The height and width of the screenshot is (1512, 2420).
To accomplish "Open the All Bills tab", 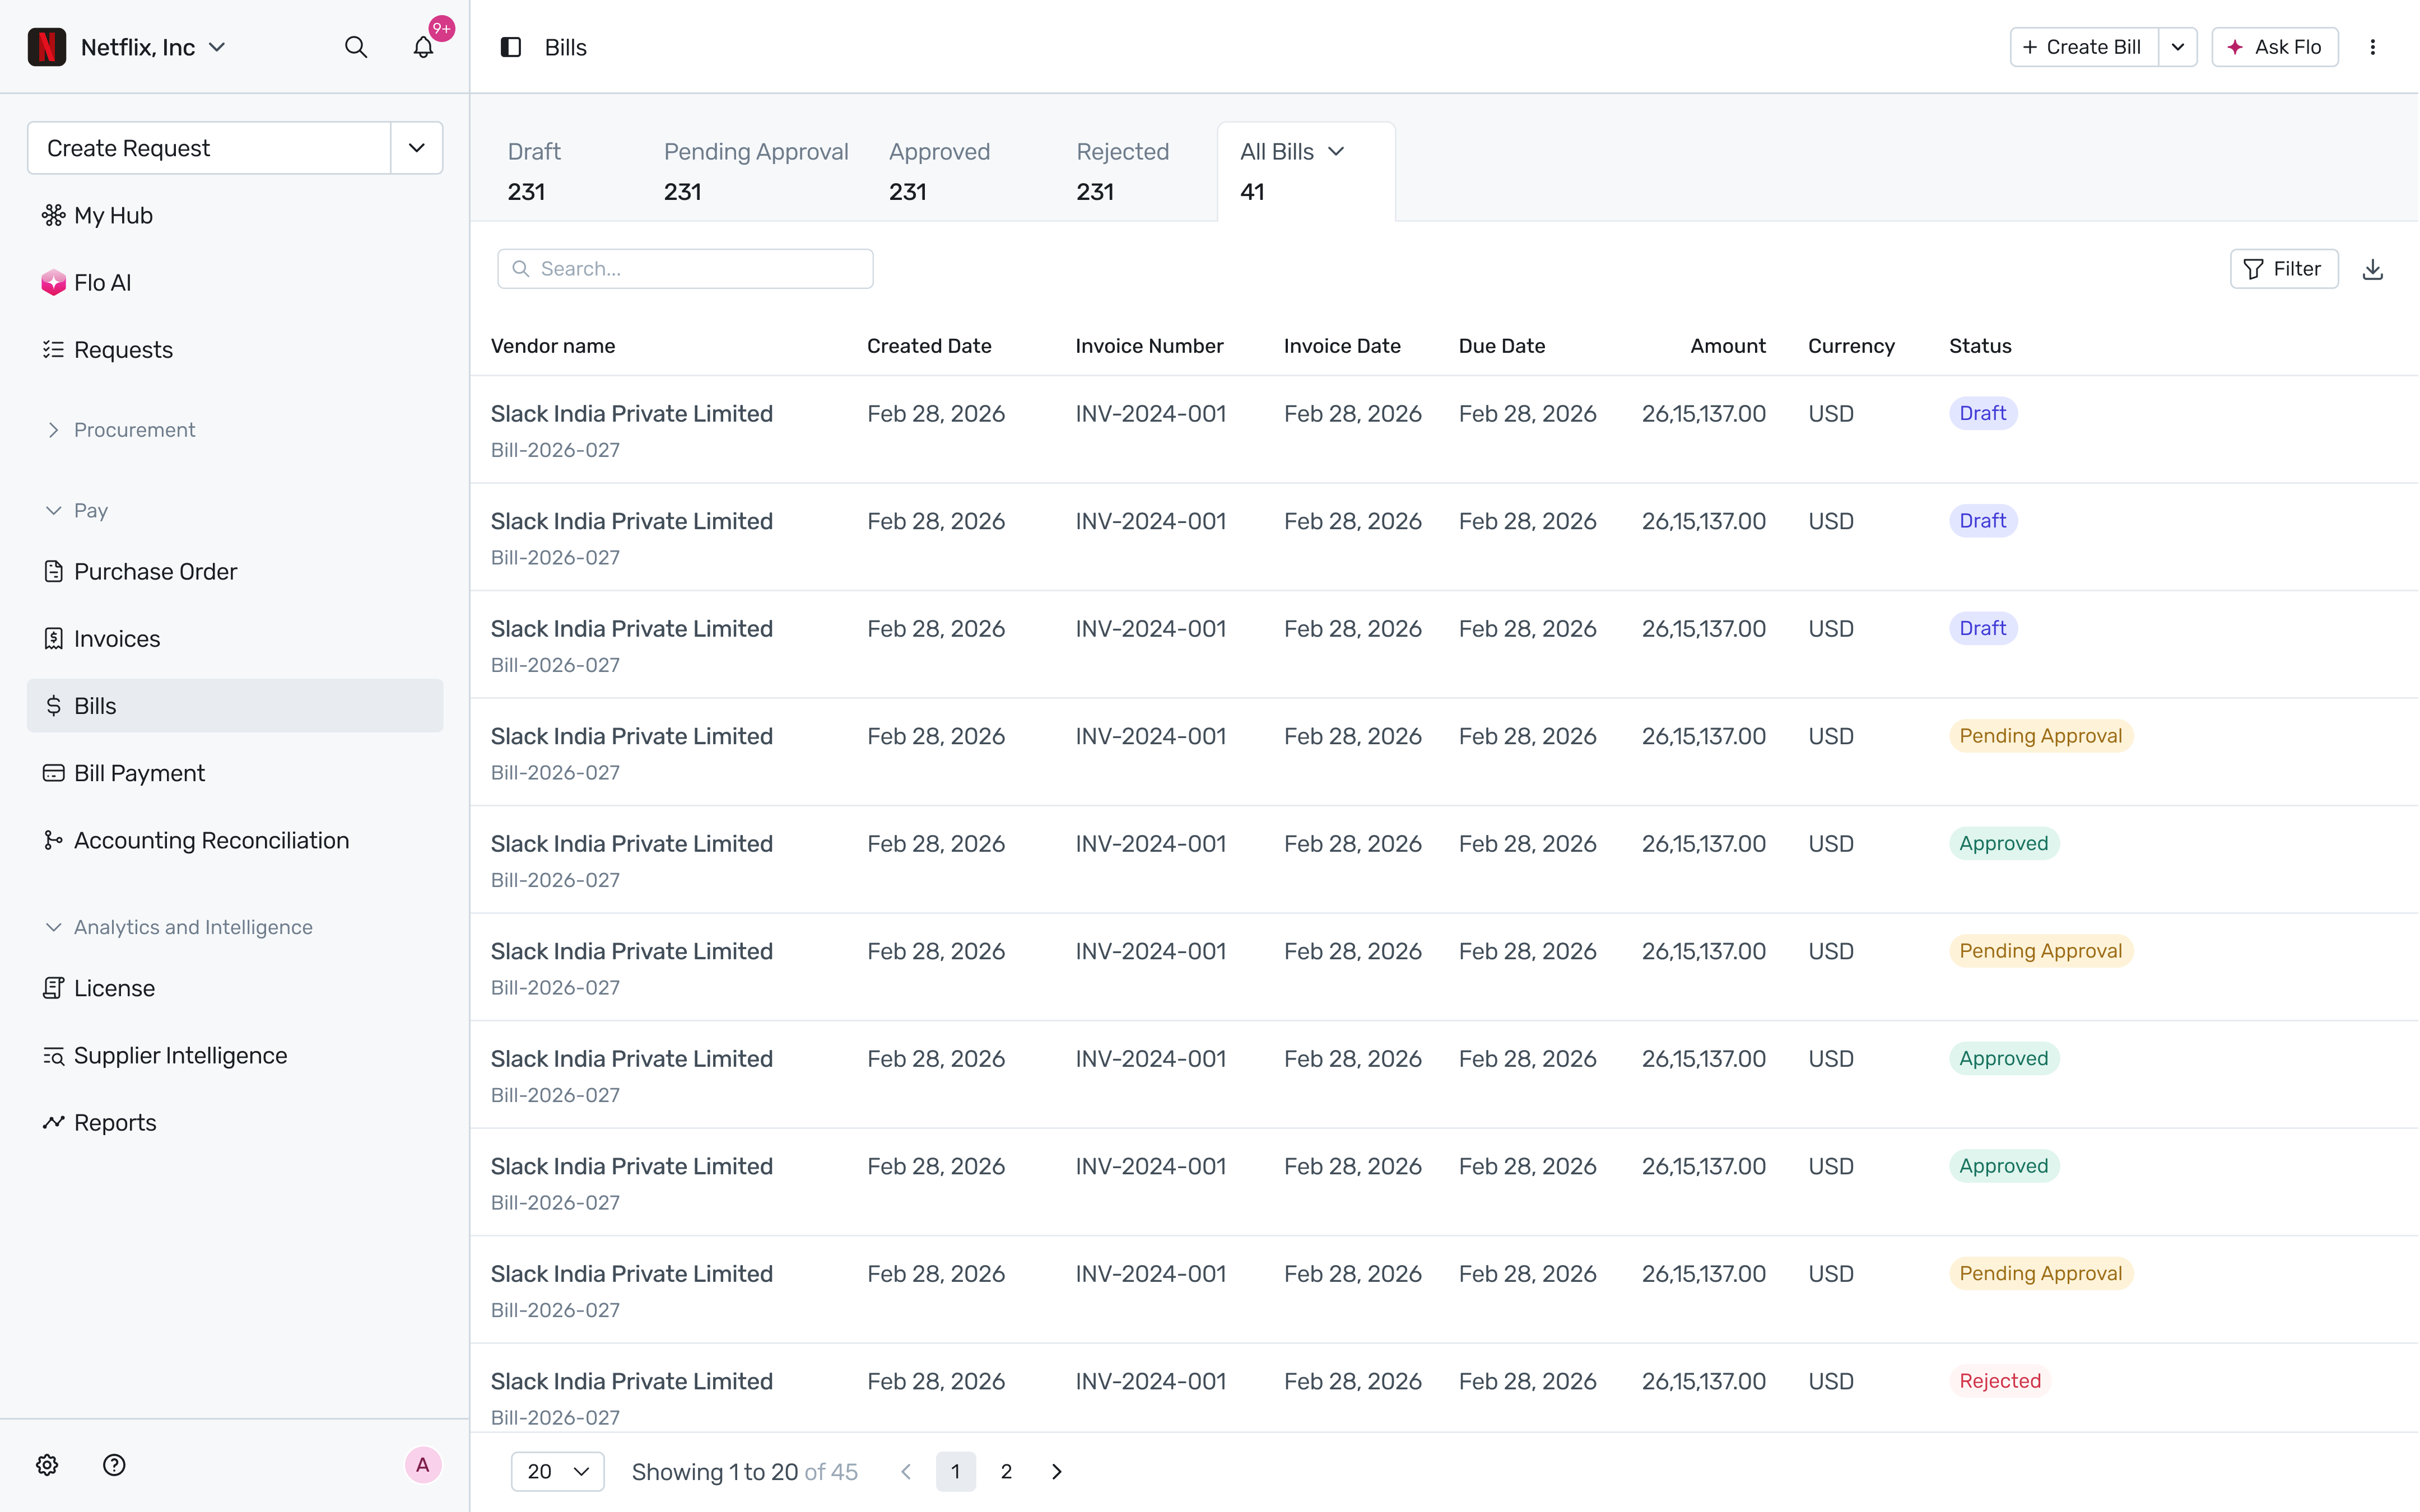I will [1306, 171].
